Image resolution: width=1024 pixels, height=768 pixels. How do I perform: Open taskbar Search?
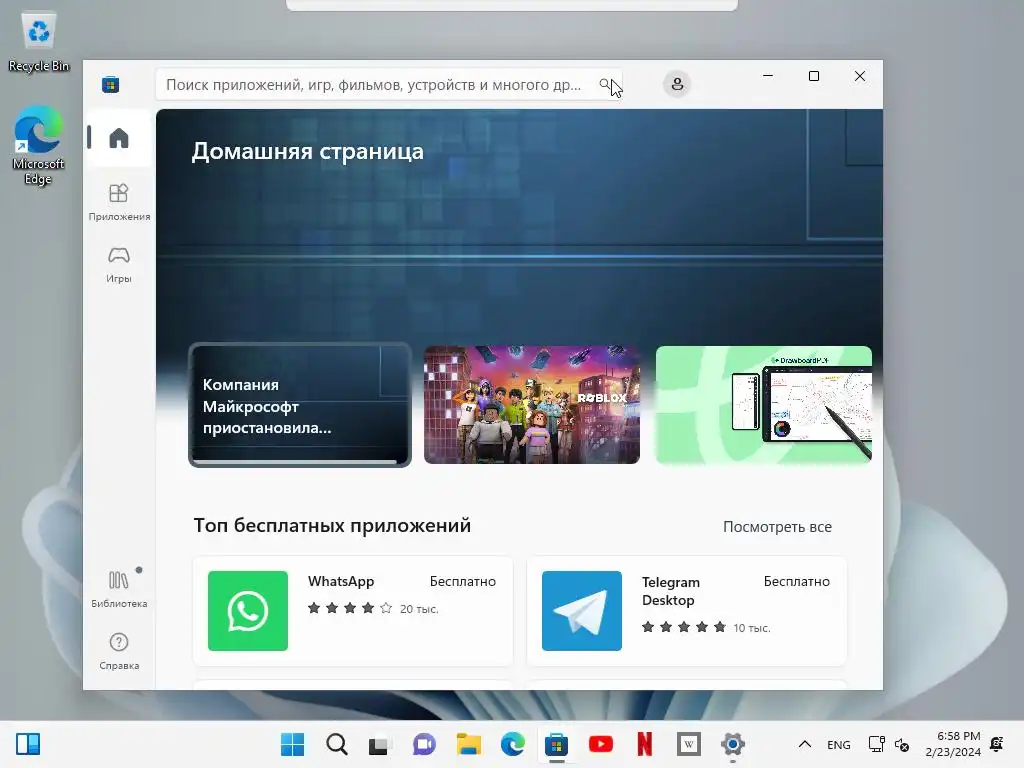coord(336,744)
